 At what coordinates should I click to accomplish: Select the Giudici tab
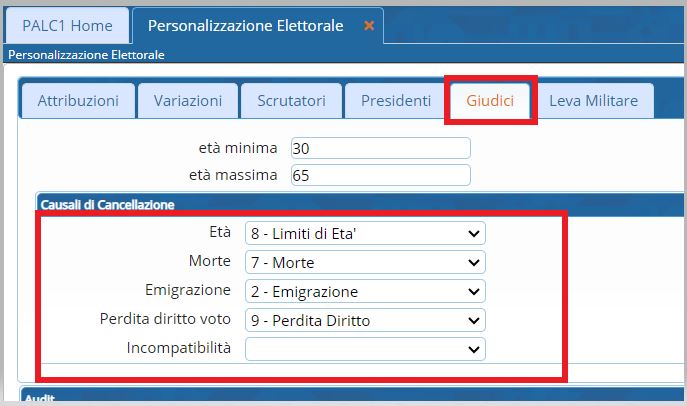[490, 101]
